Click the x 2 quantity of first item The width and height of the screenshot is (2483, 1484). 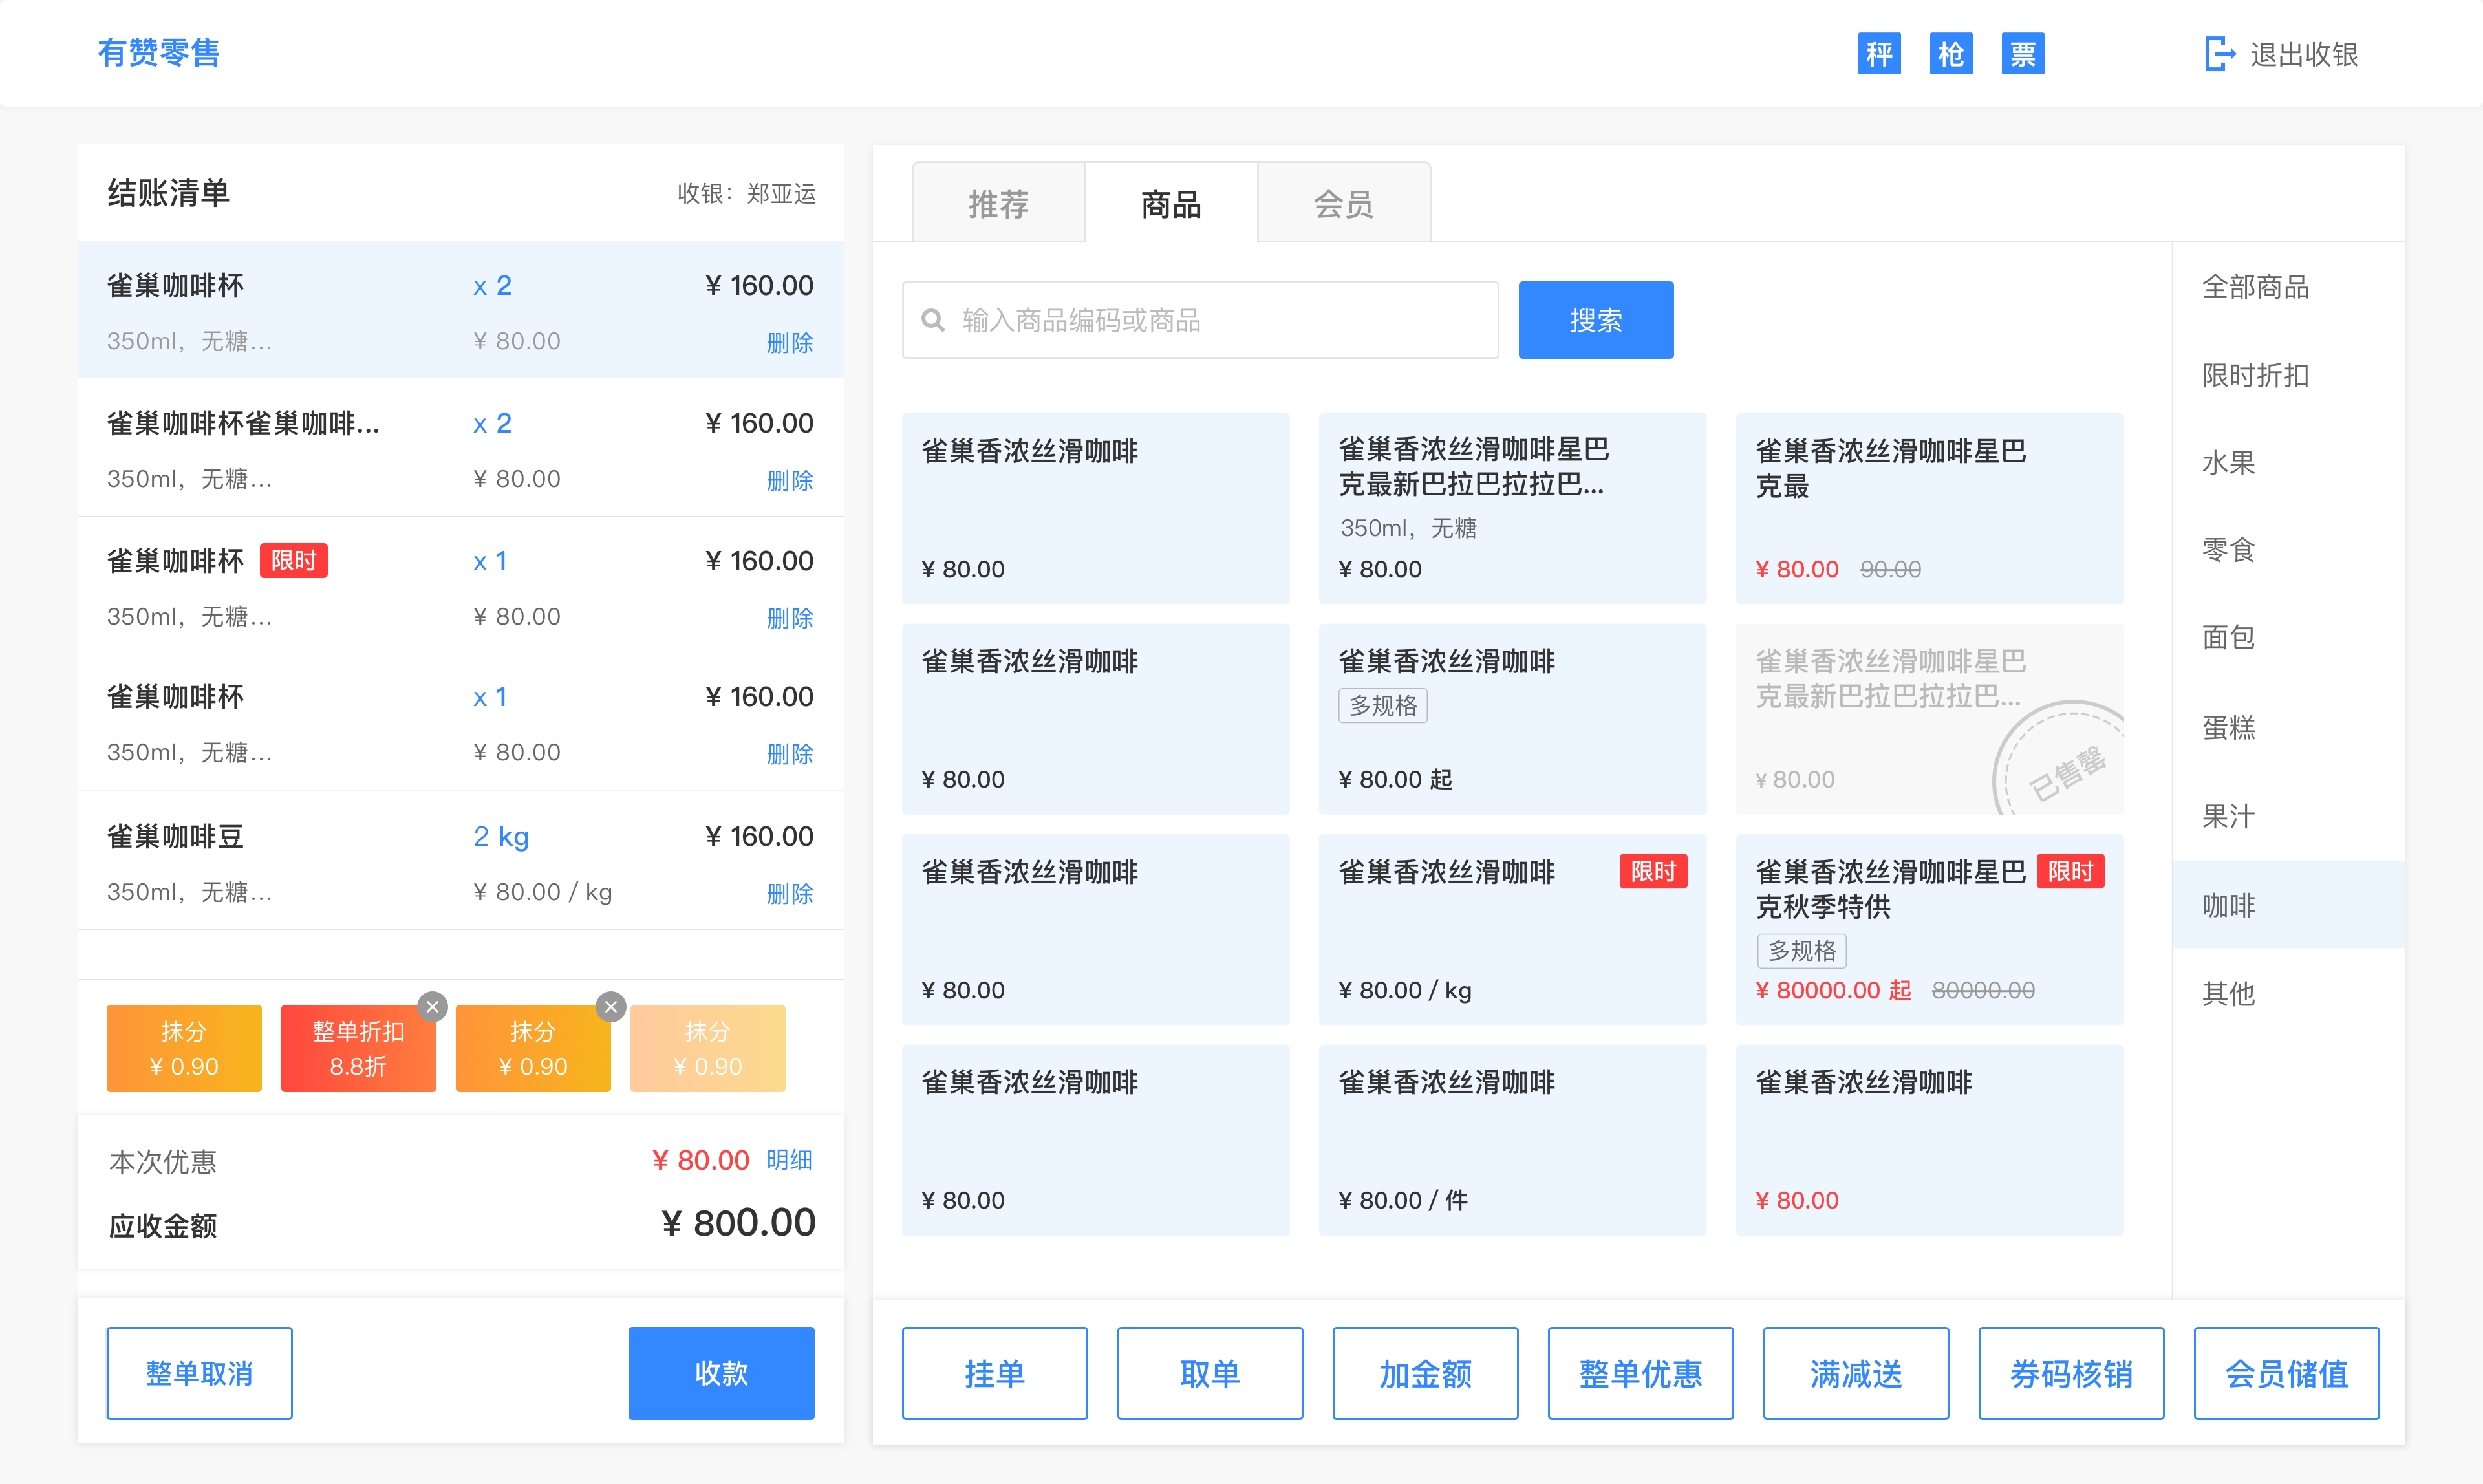tap(492, 286)
